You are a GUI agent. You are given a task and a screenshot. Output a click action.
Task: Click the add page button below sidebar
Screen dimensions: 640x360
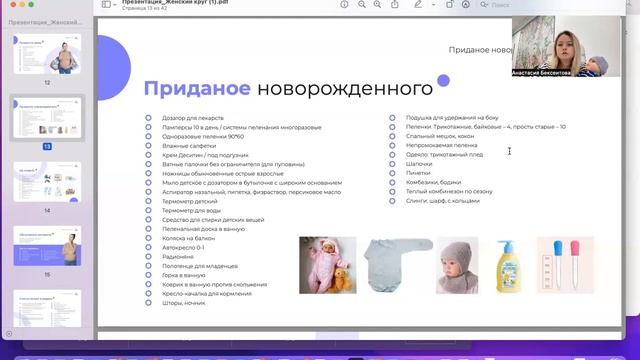pyautogui.click(x=9, y=334)
